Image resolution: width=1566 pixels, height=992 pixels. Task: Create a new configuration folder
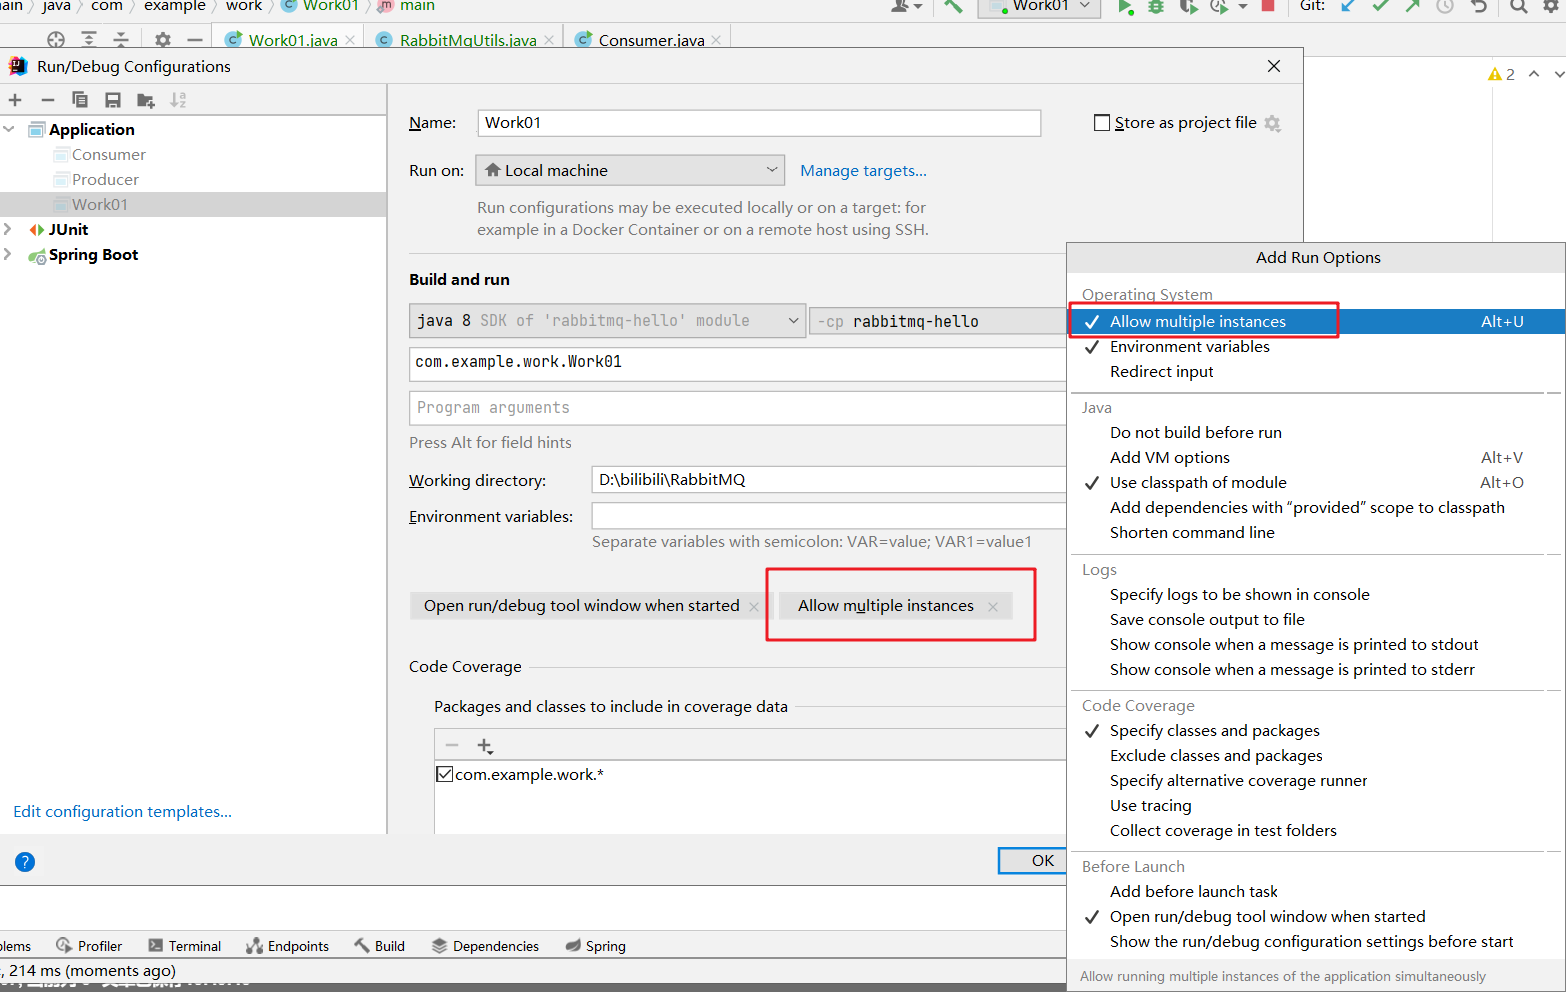click(x=146, y=100)
